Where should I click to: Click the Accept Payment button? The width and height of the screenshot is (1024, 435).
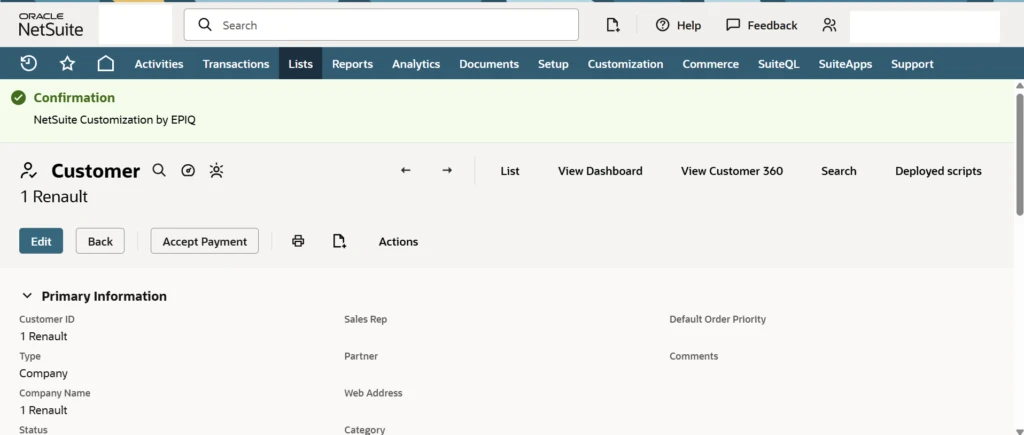(x=204, y=241)
